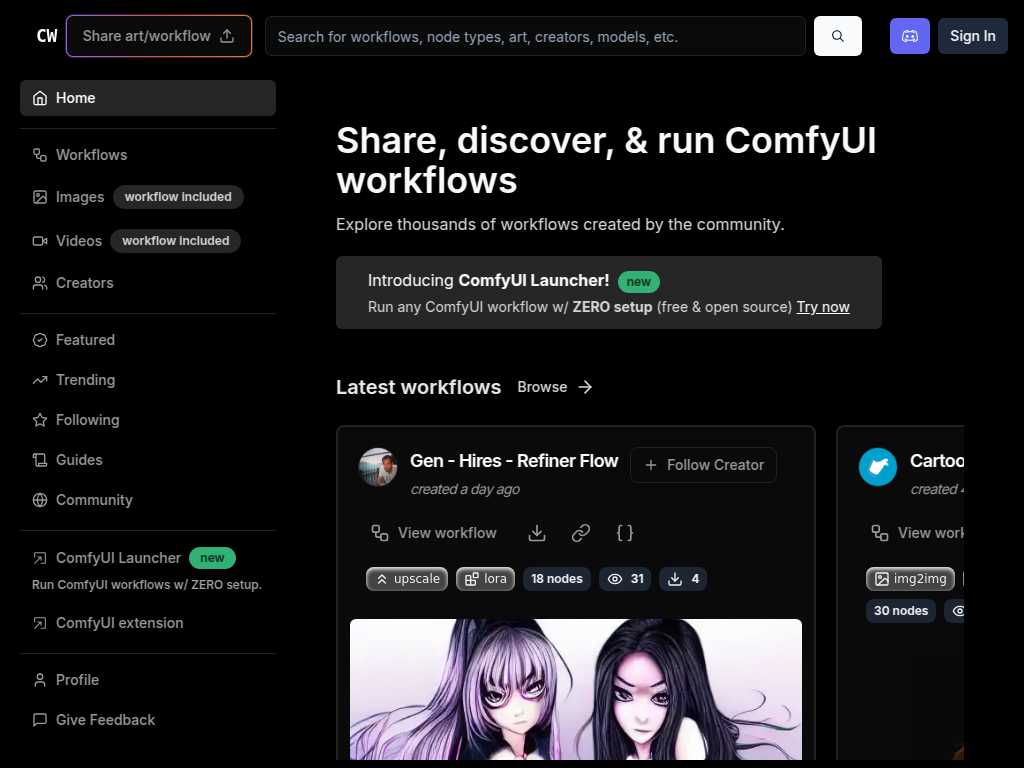Click the Sign In button
Image resolution: width=1024 pixels, height=768 pixels.
click(972, 36)
